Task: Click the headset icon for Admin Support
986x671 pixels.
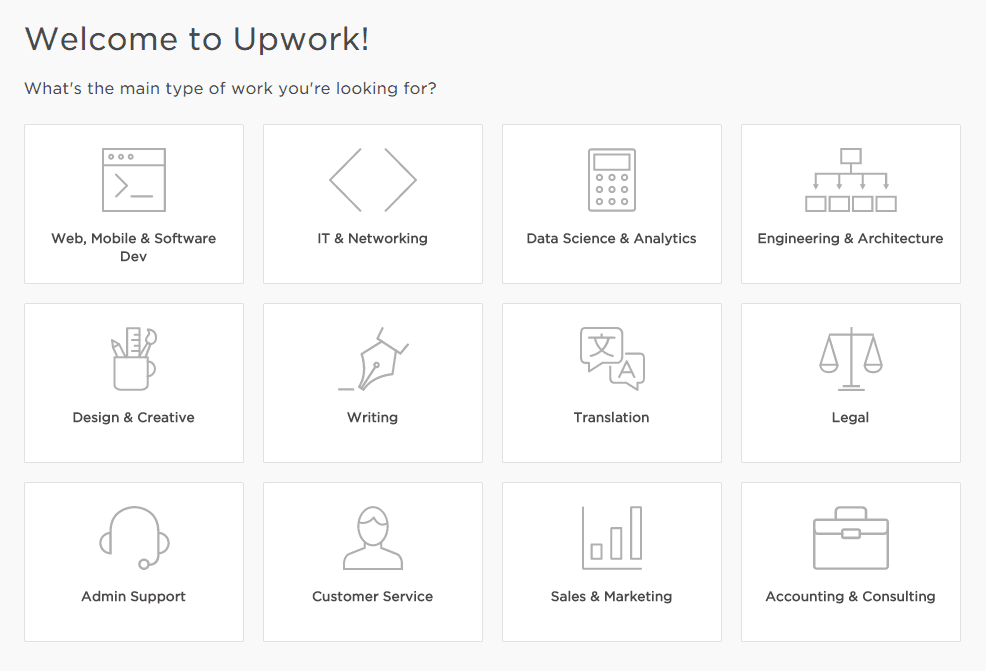Action: coord(133,537)
